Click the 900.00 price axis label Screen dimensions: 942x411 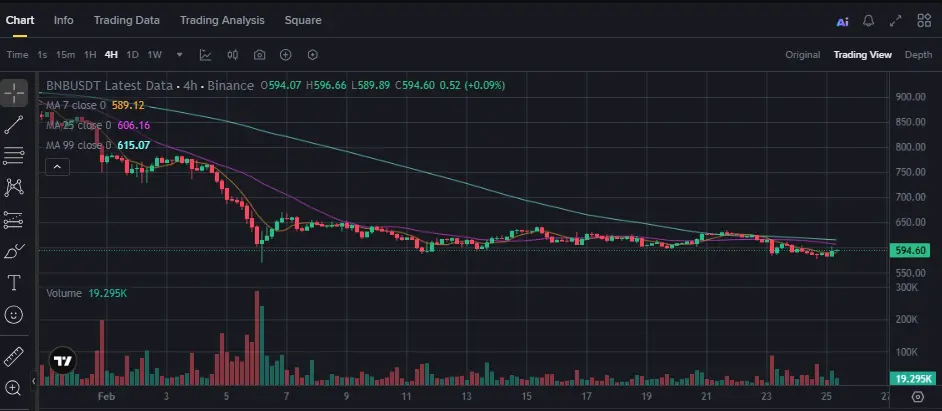point(910,96)
